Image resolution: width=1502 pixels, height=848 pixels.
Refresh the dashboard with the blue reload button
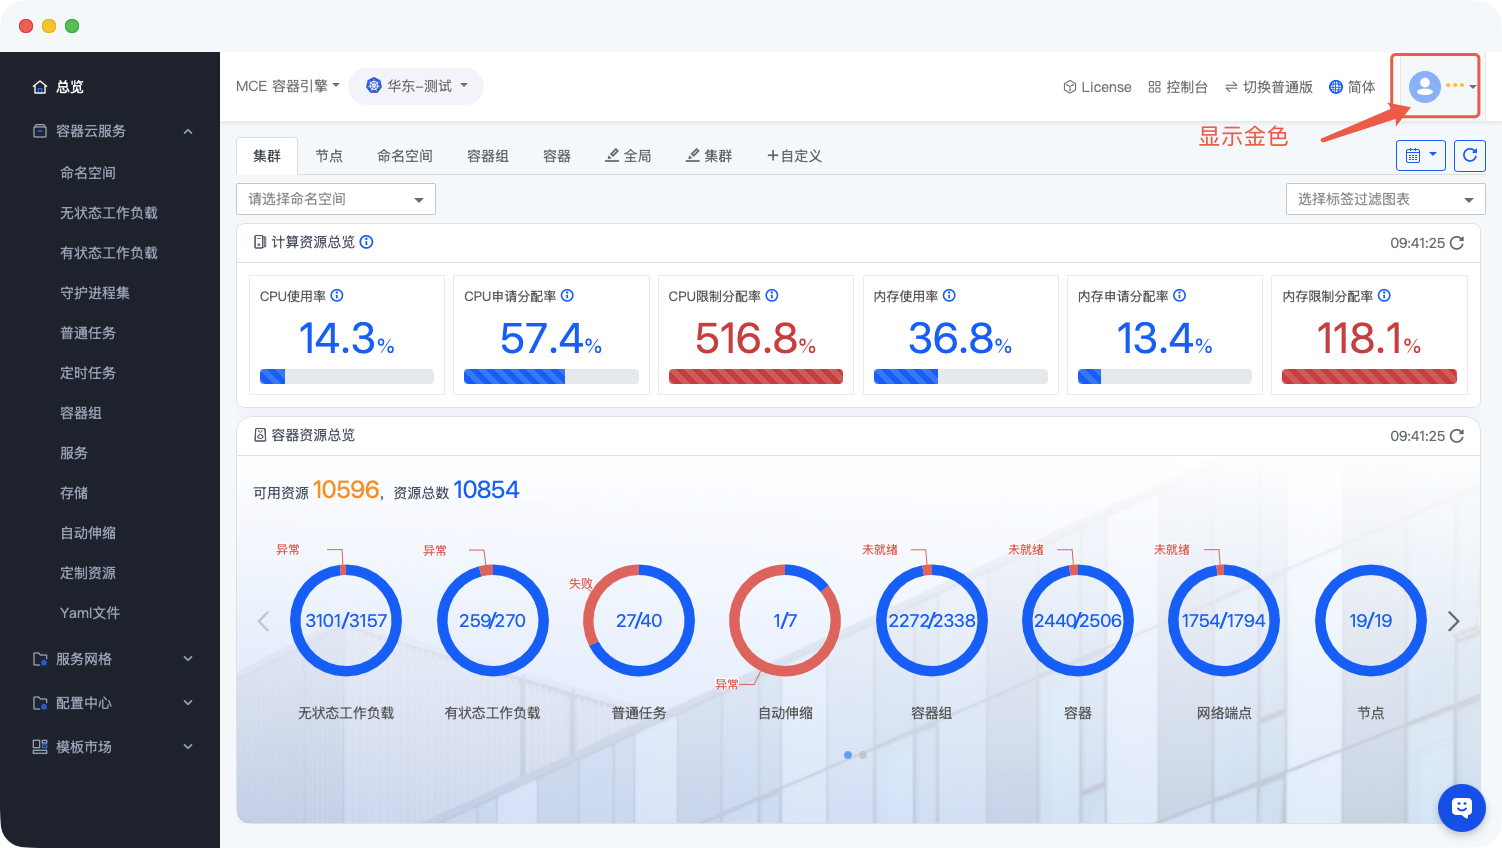[x=1469, y=155]
